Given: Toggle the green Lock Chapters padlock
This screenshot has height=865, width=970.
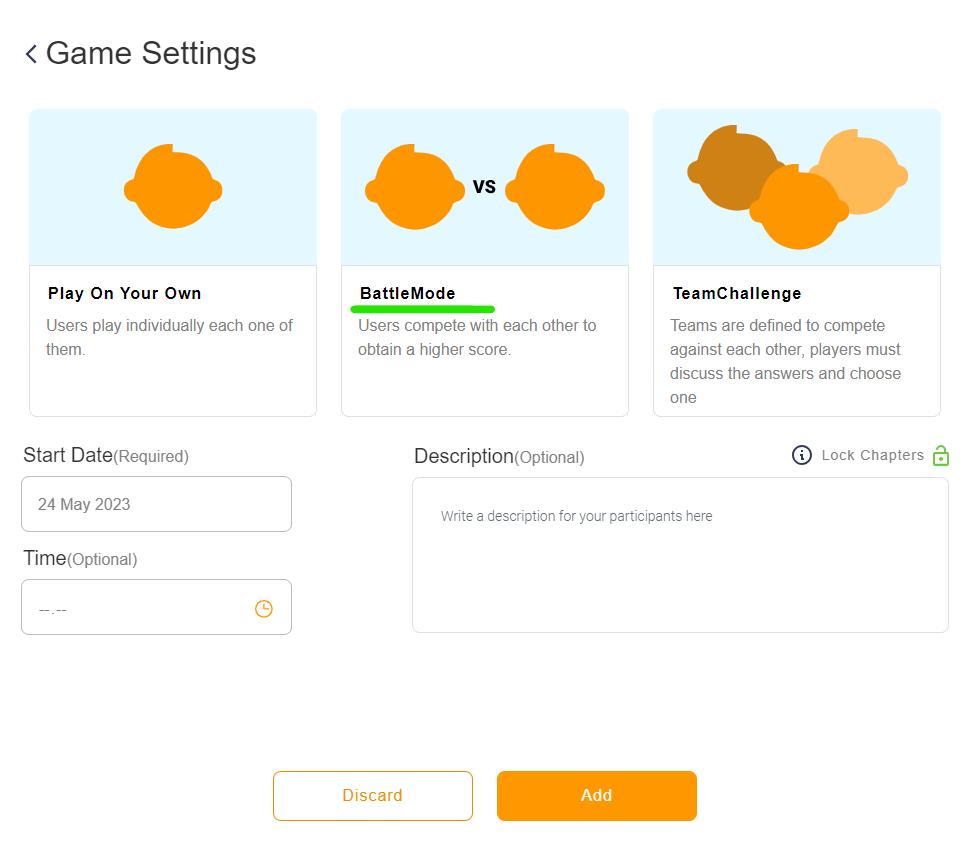Looking at the screenshot, I should coord(941,455).
